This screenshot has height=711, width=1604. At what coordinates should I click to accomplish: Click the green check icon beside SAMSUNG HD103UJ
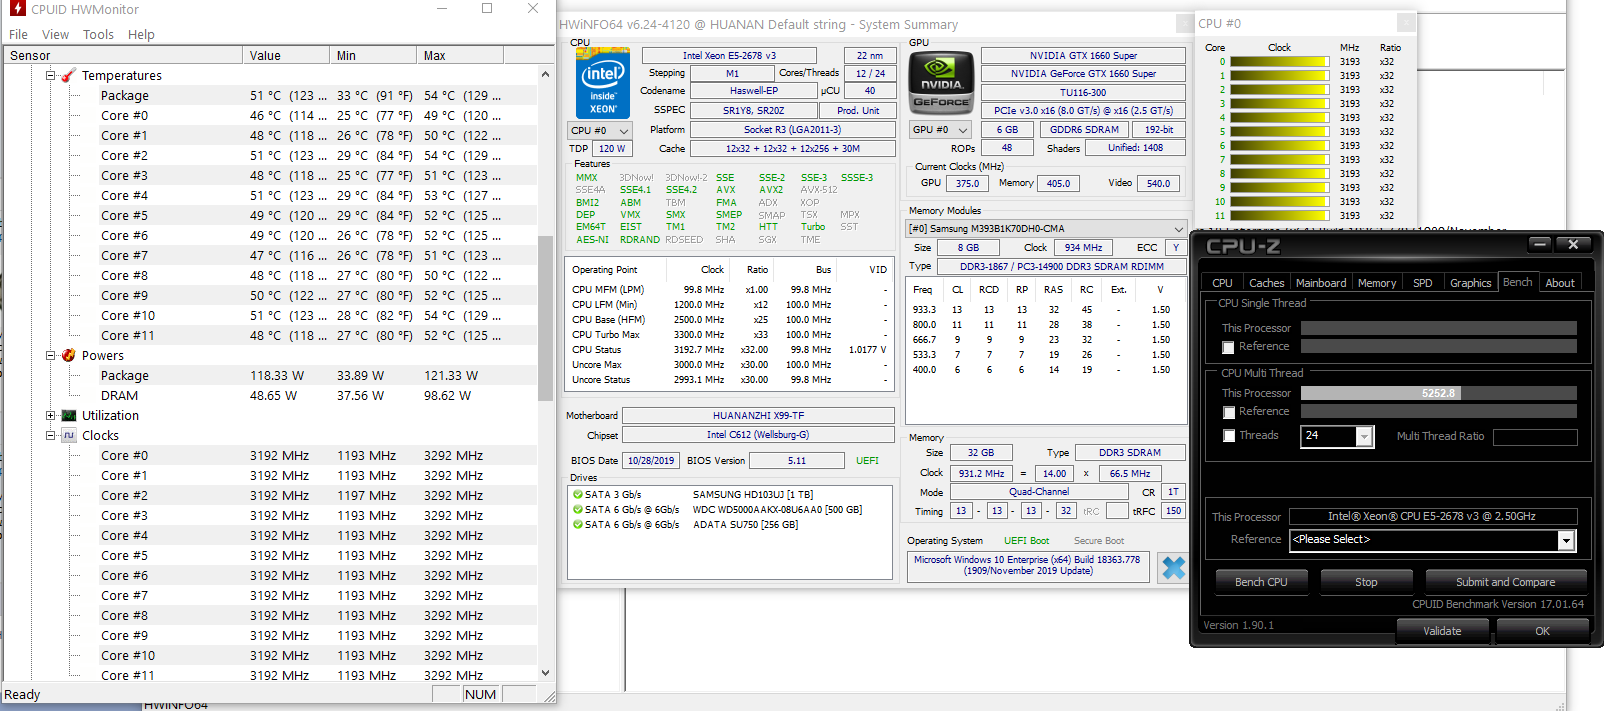577,494
